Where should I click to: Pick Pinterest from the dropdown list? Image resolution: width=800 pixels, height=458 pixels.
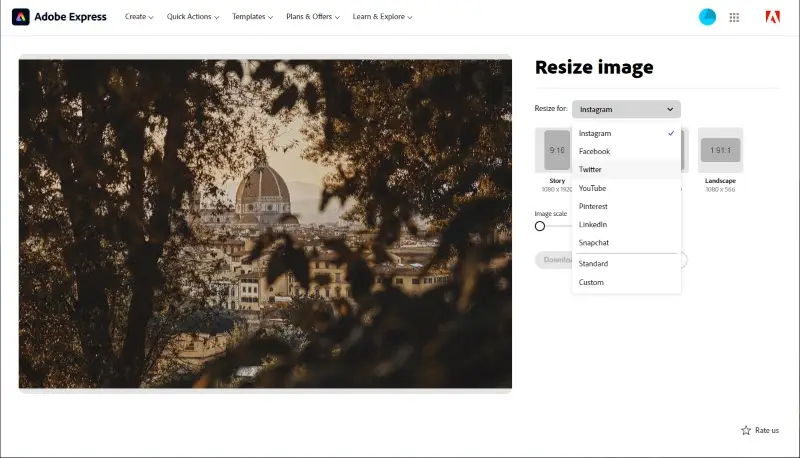click(593, 206)
